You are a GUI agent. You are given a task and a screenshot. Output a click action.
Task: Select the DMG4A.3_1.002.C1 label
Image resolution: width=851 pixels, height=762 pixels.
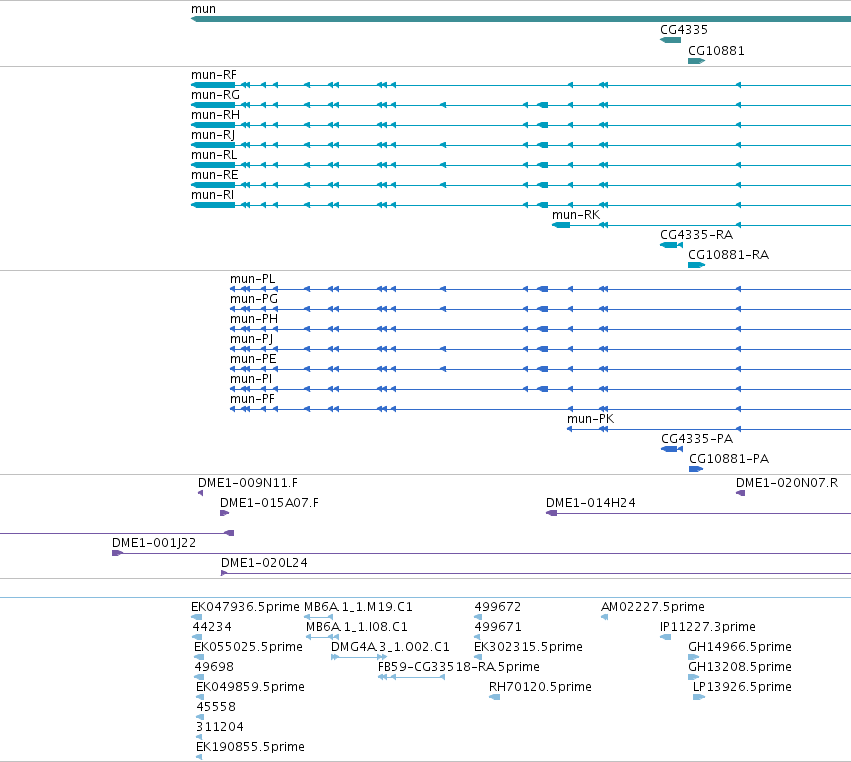pos(390,646)
